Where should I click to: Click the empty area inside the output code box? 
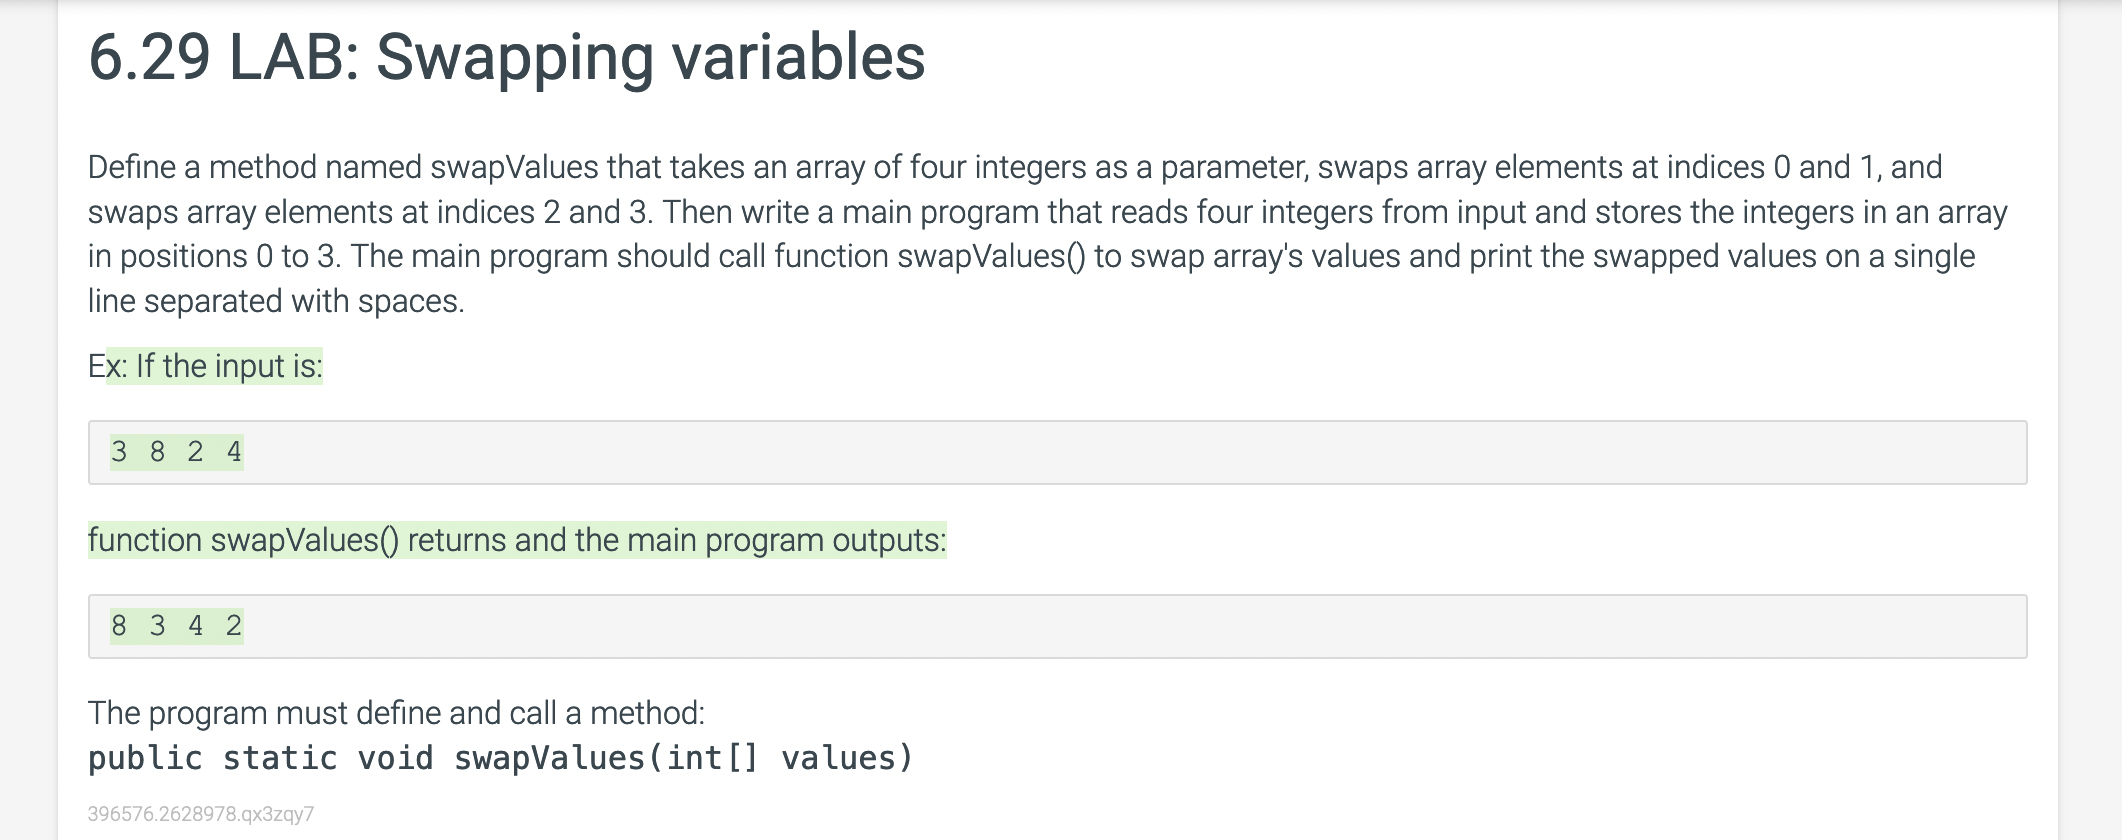(1130, 627)
